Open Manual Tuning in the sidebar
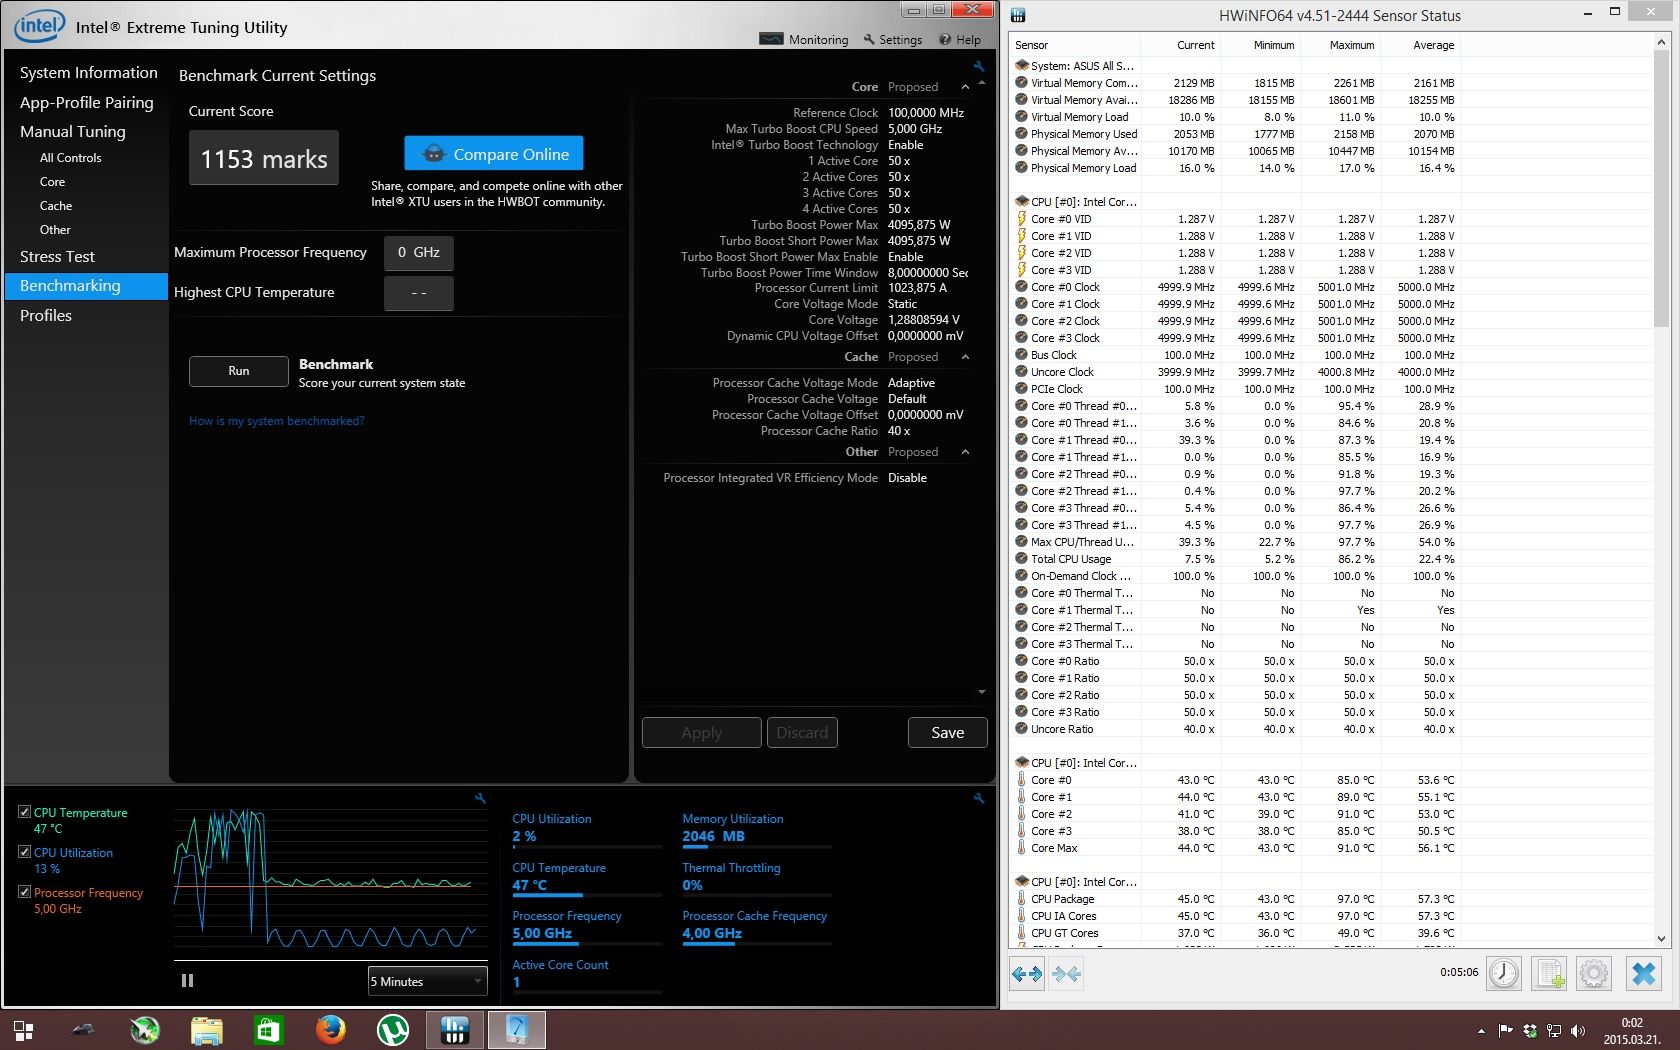The image size is (1680, 1050). pos(73,131)
